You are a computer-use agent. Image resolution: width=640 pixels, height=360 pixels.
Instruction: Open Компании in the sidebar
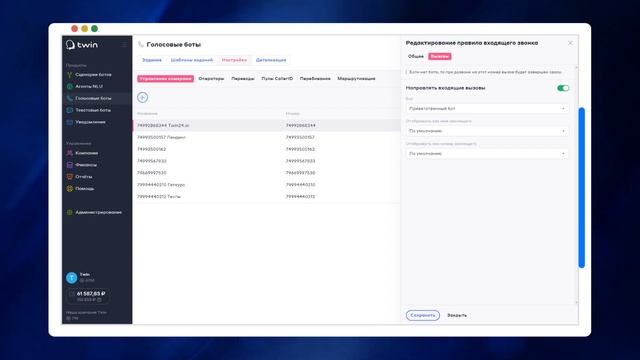[x=87, y=153]
